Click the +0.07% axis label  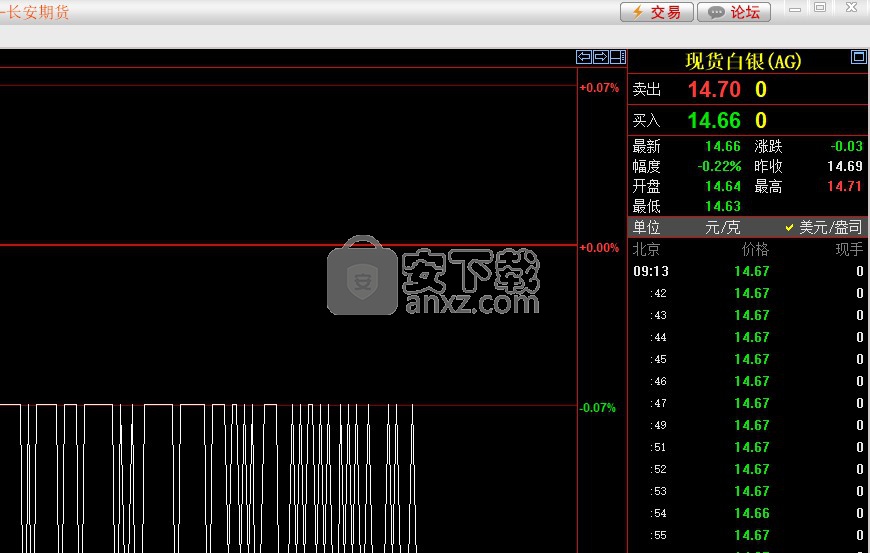599,88
